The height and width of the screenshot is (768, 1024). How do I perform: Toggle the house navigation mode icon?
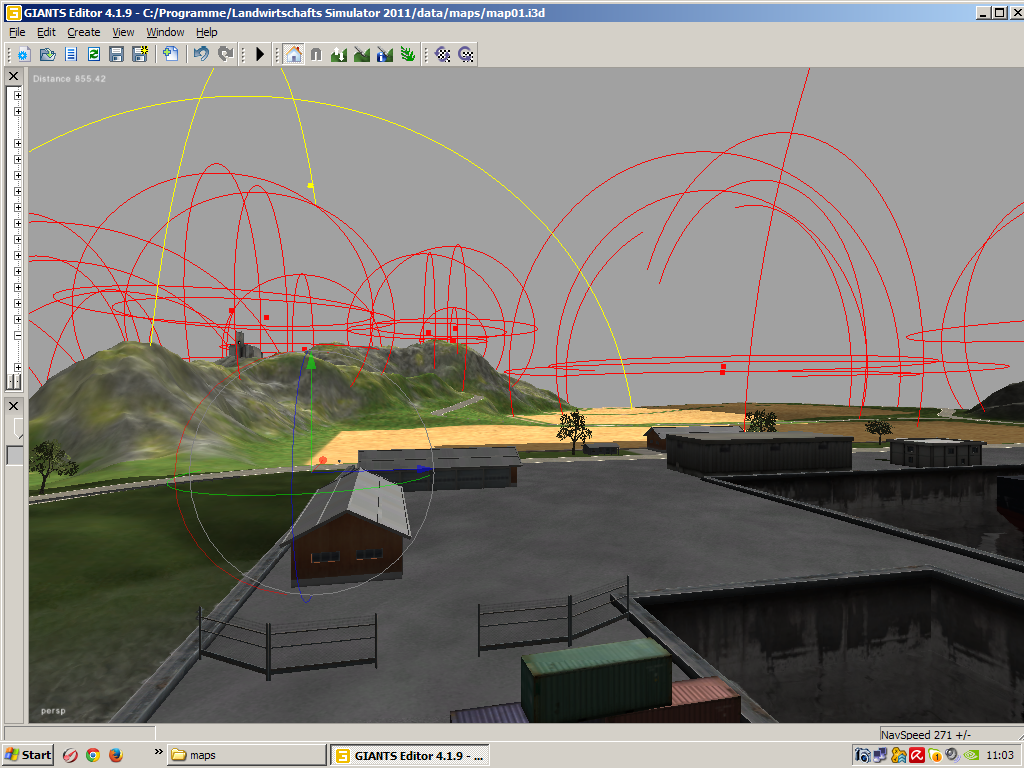point(294,54)
